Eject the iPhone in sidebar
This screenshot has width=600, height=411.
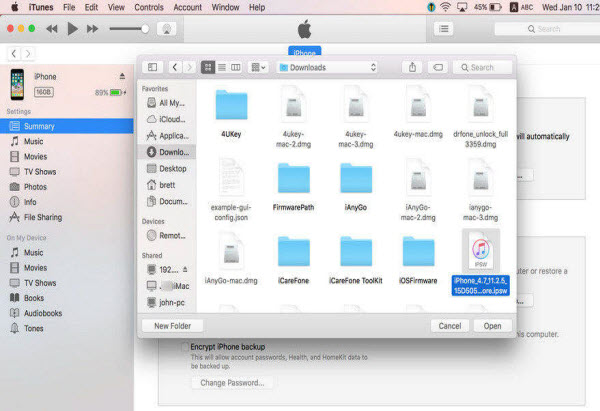point(123,76)
